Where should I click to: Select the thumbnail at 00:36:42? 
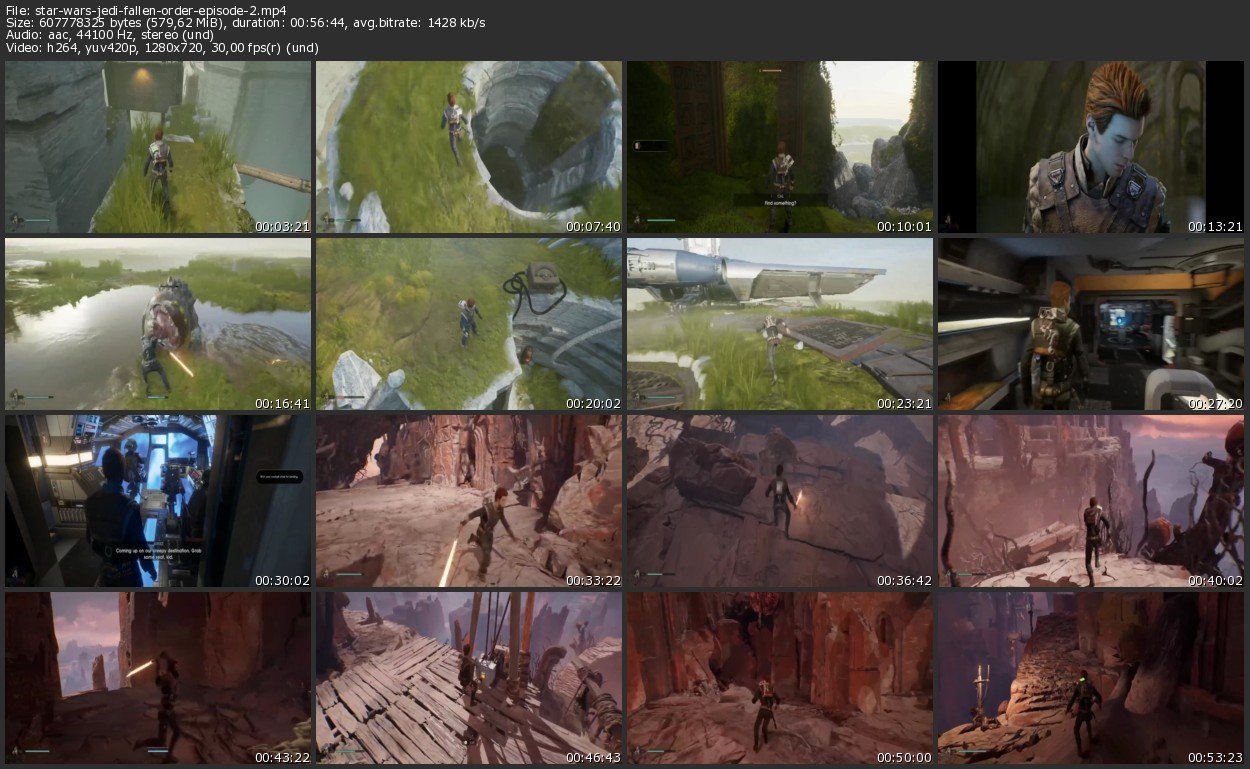pyautogui.click(x=780, y=501)
